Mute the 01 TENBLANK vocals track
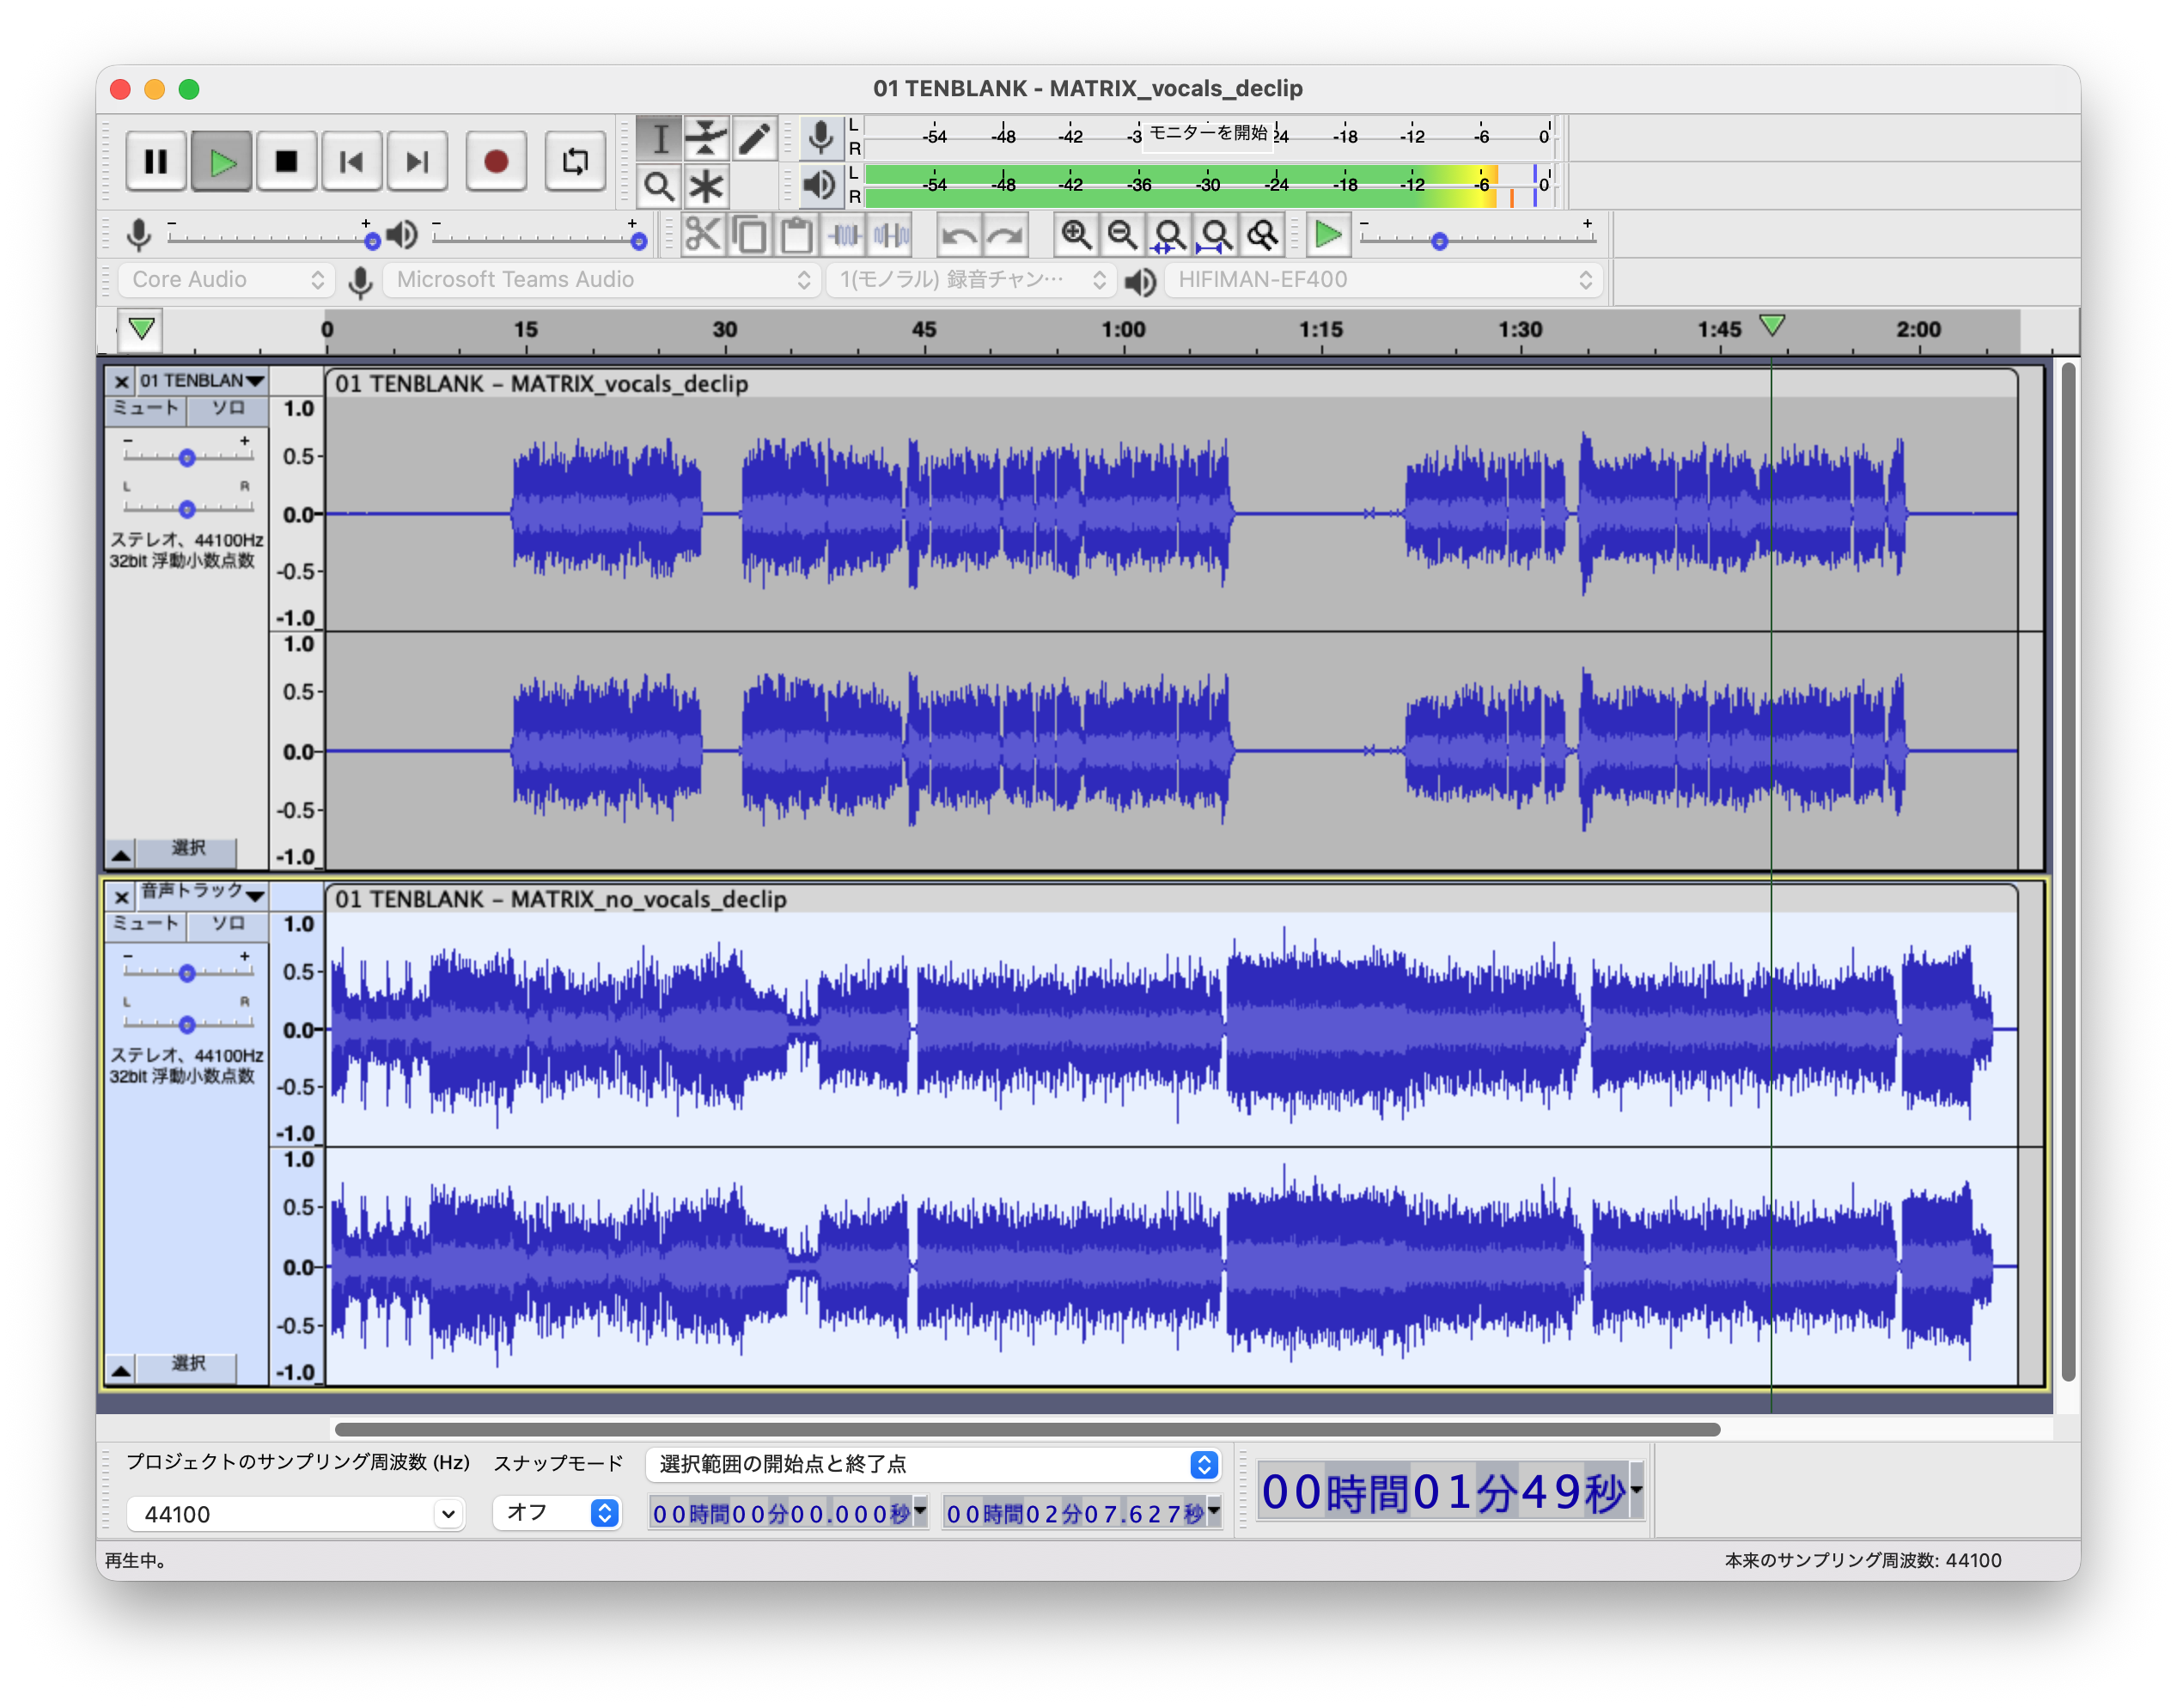 [145, 408]
